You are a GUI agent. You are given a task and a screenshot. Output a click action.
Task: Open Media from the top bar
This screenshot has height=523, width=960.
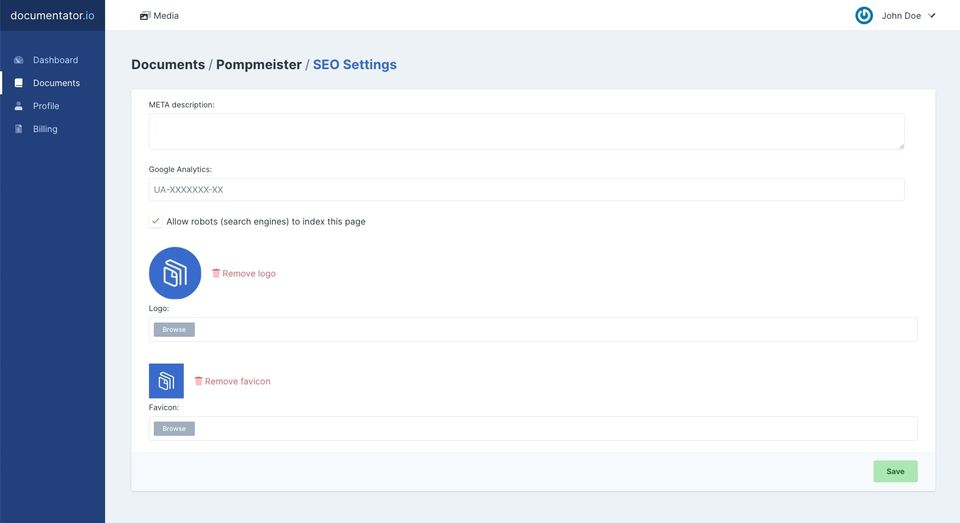(159, 15)
